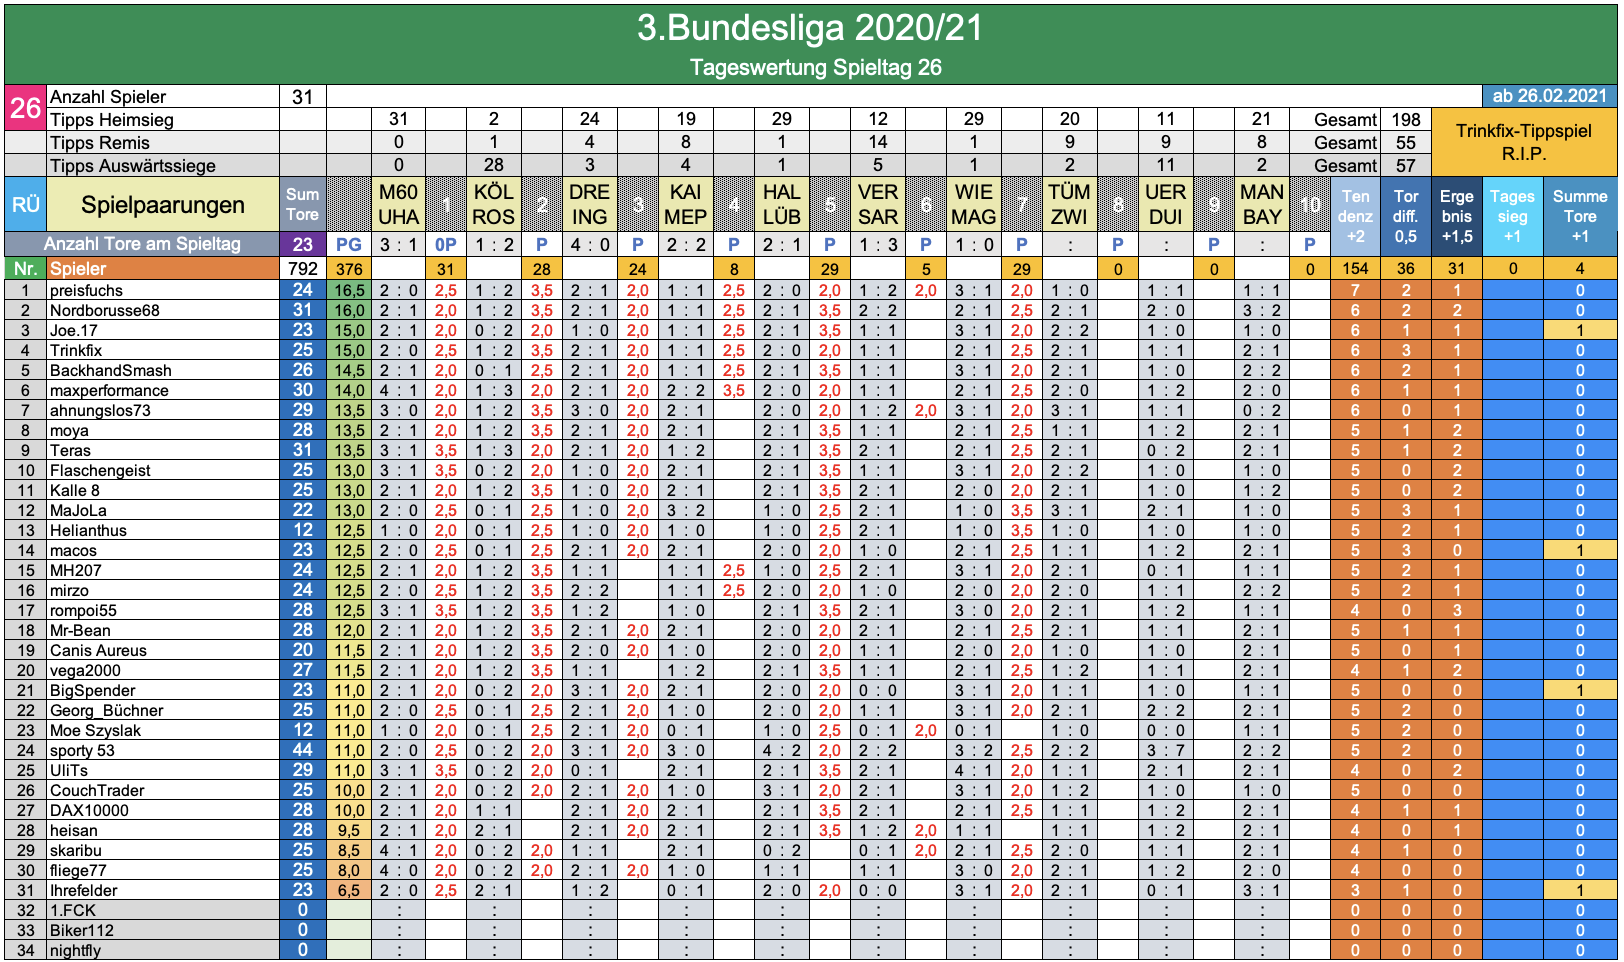Click the blue 'RÜ' header cell
This screenshot has height=962, width=1624.
(x=25, y=205)
